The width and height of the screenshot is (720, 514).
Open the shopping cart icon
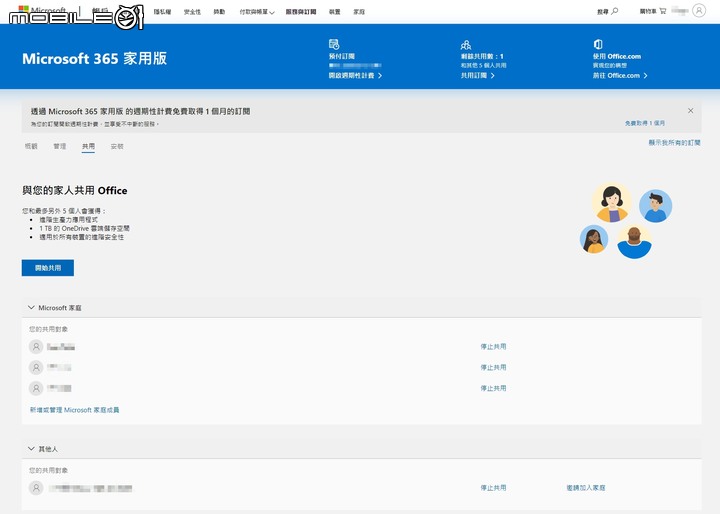(663, 11)
